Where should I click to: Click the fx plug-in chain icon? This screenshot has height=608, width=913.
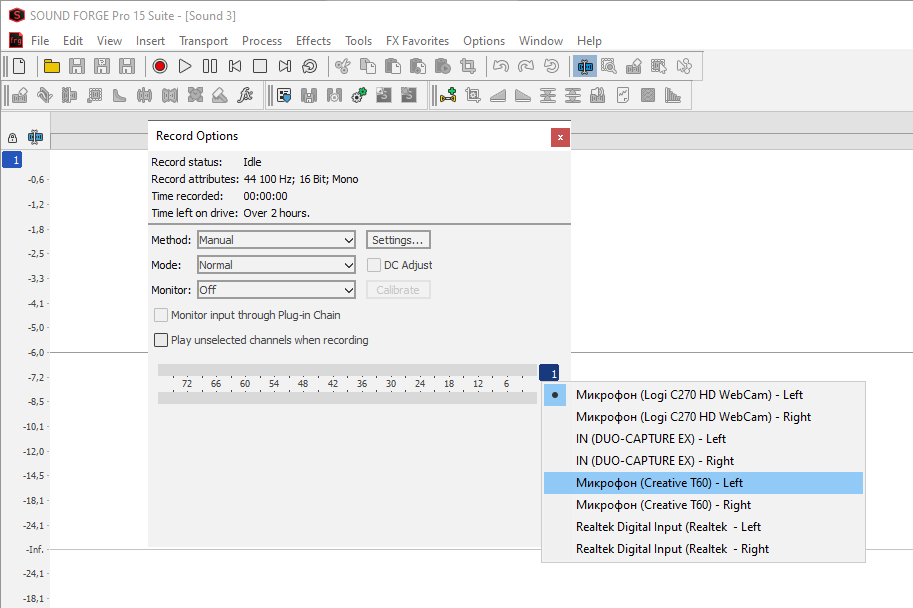(x=245, y=95)
